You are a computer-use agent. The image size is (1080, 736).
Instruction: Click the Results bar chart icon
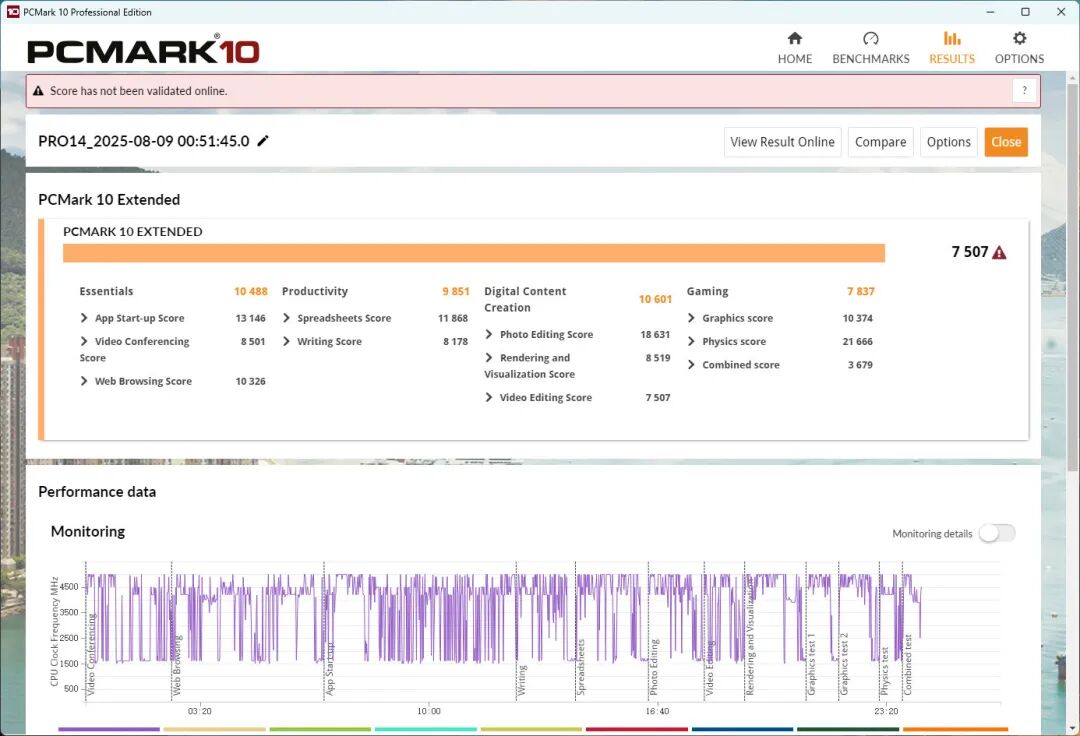tap(952, 39)
